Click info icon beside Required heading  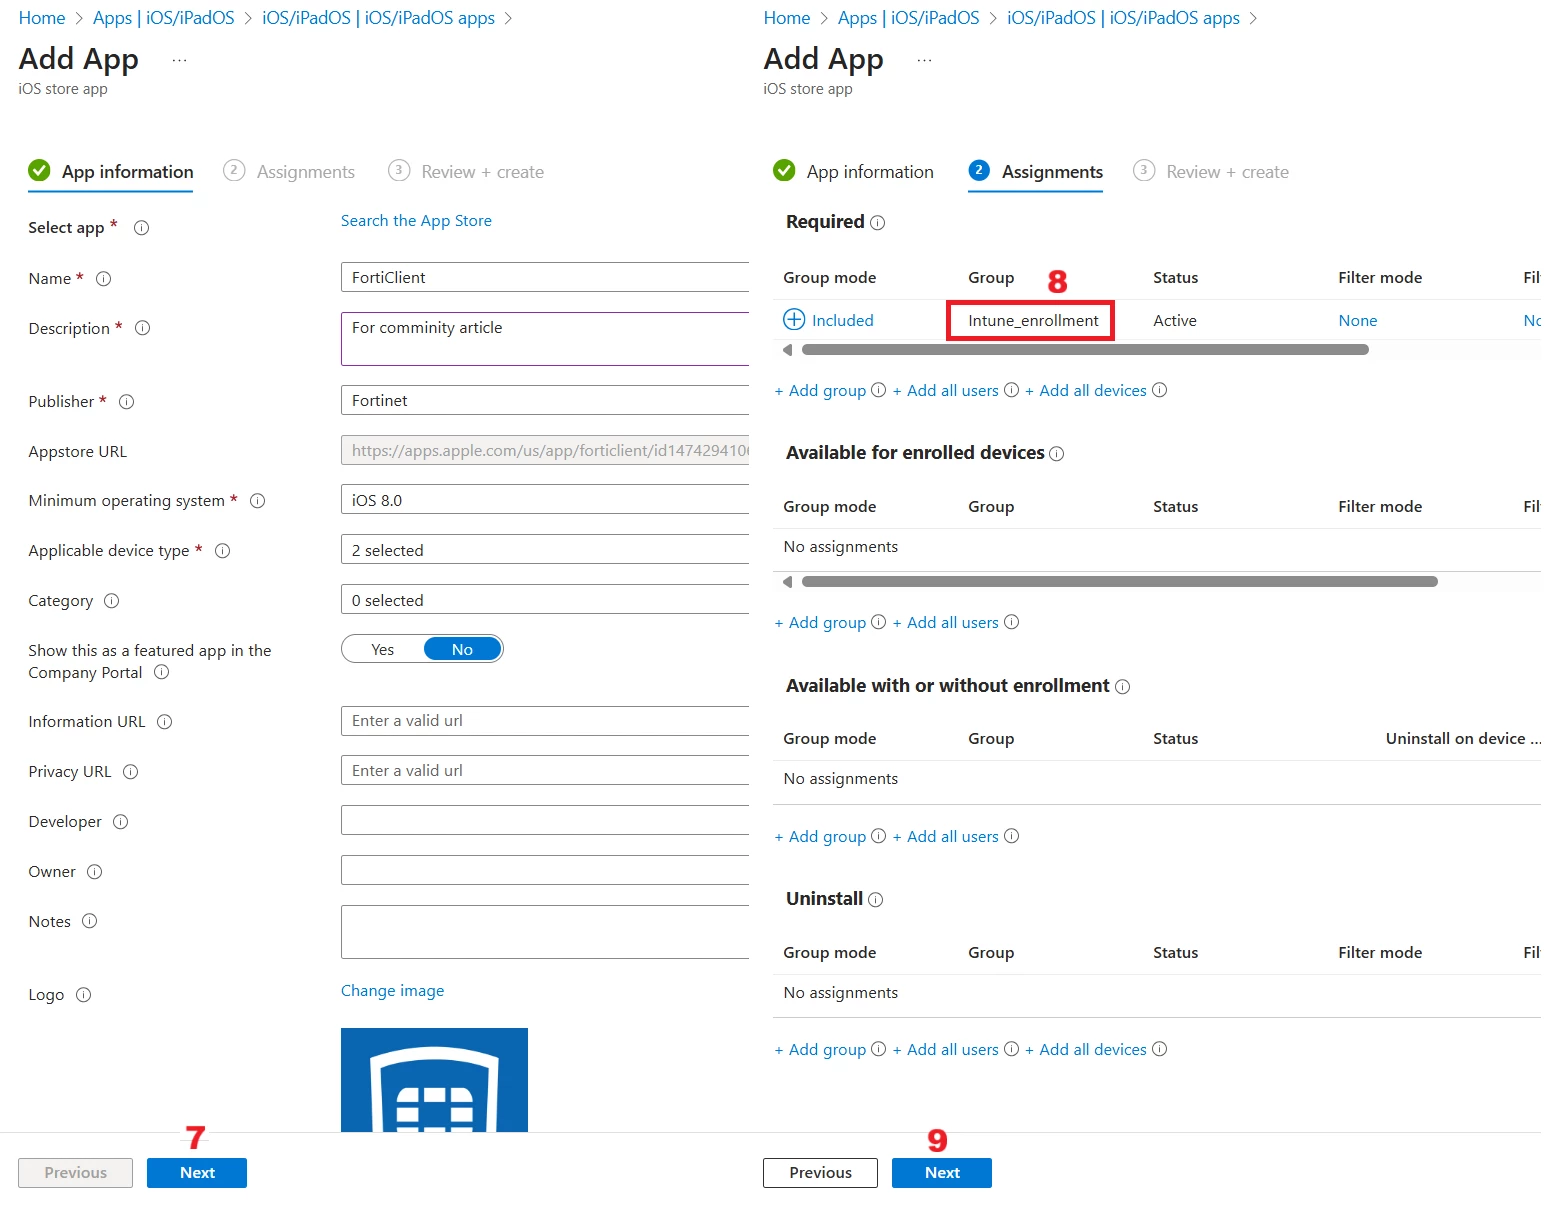click(x=877, y=223)
